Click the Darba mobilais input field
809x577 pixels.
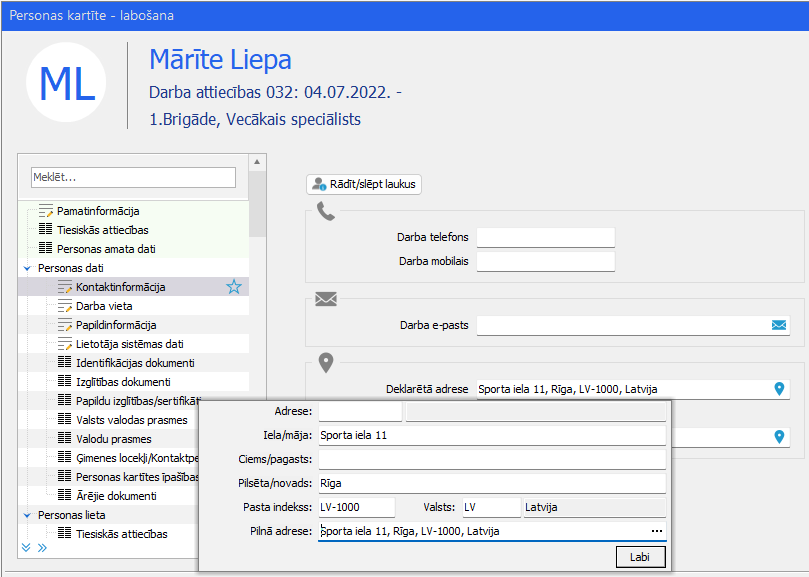pos(546,261)
